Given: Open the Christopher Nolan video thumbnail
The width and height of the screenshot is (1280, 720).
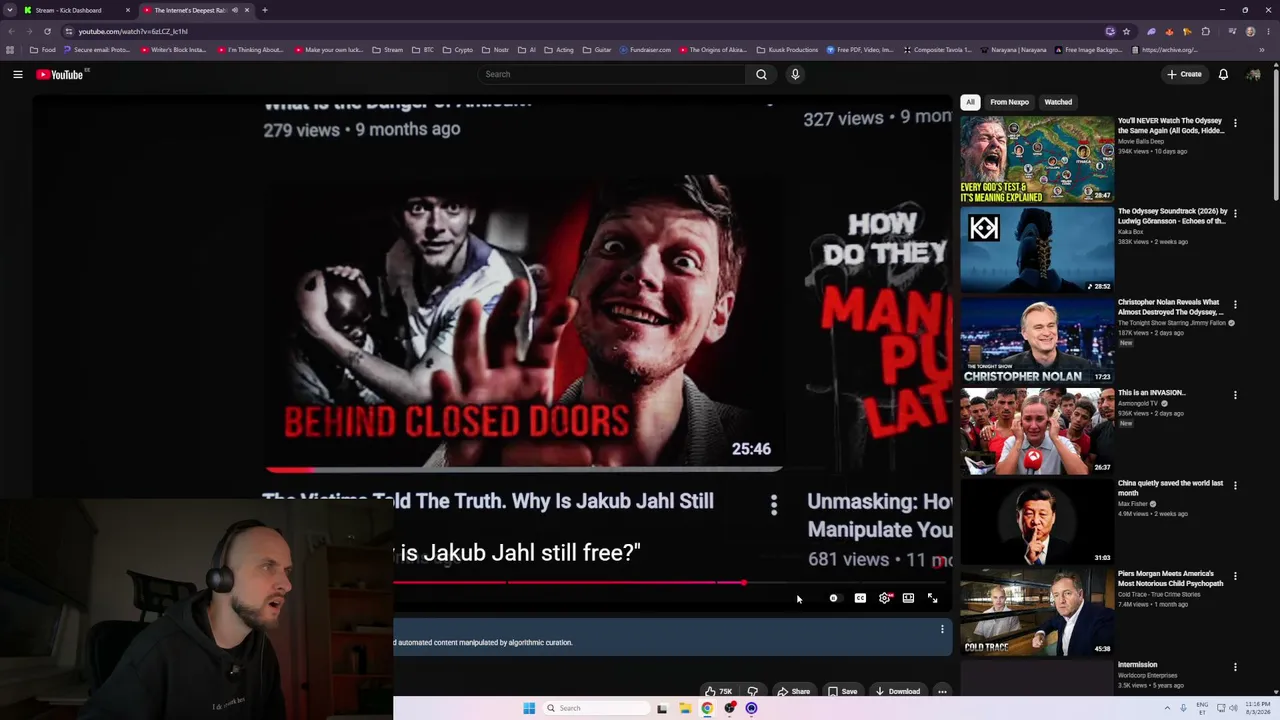Looking at the screenshot, I should [1037, 341].
